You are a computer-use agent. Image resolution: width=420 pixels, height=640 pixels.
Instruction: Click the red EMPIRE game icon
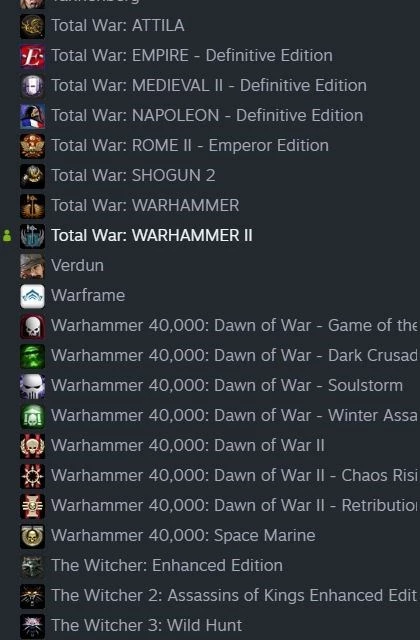[x=32, y=56]
